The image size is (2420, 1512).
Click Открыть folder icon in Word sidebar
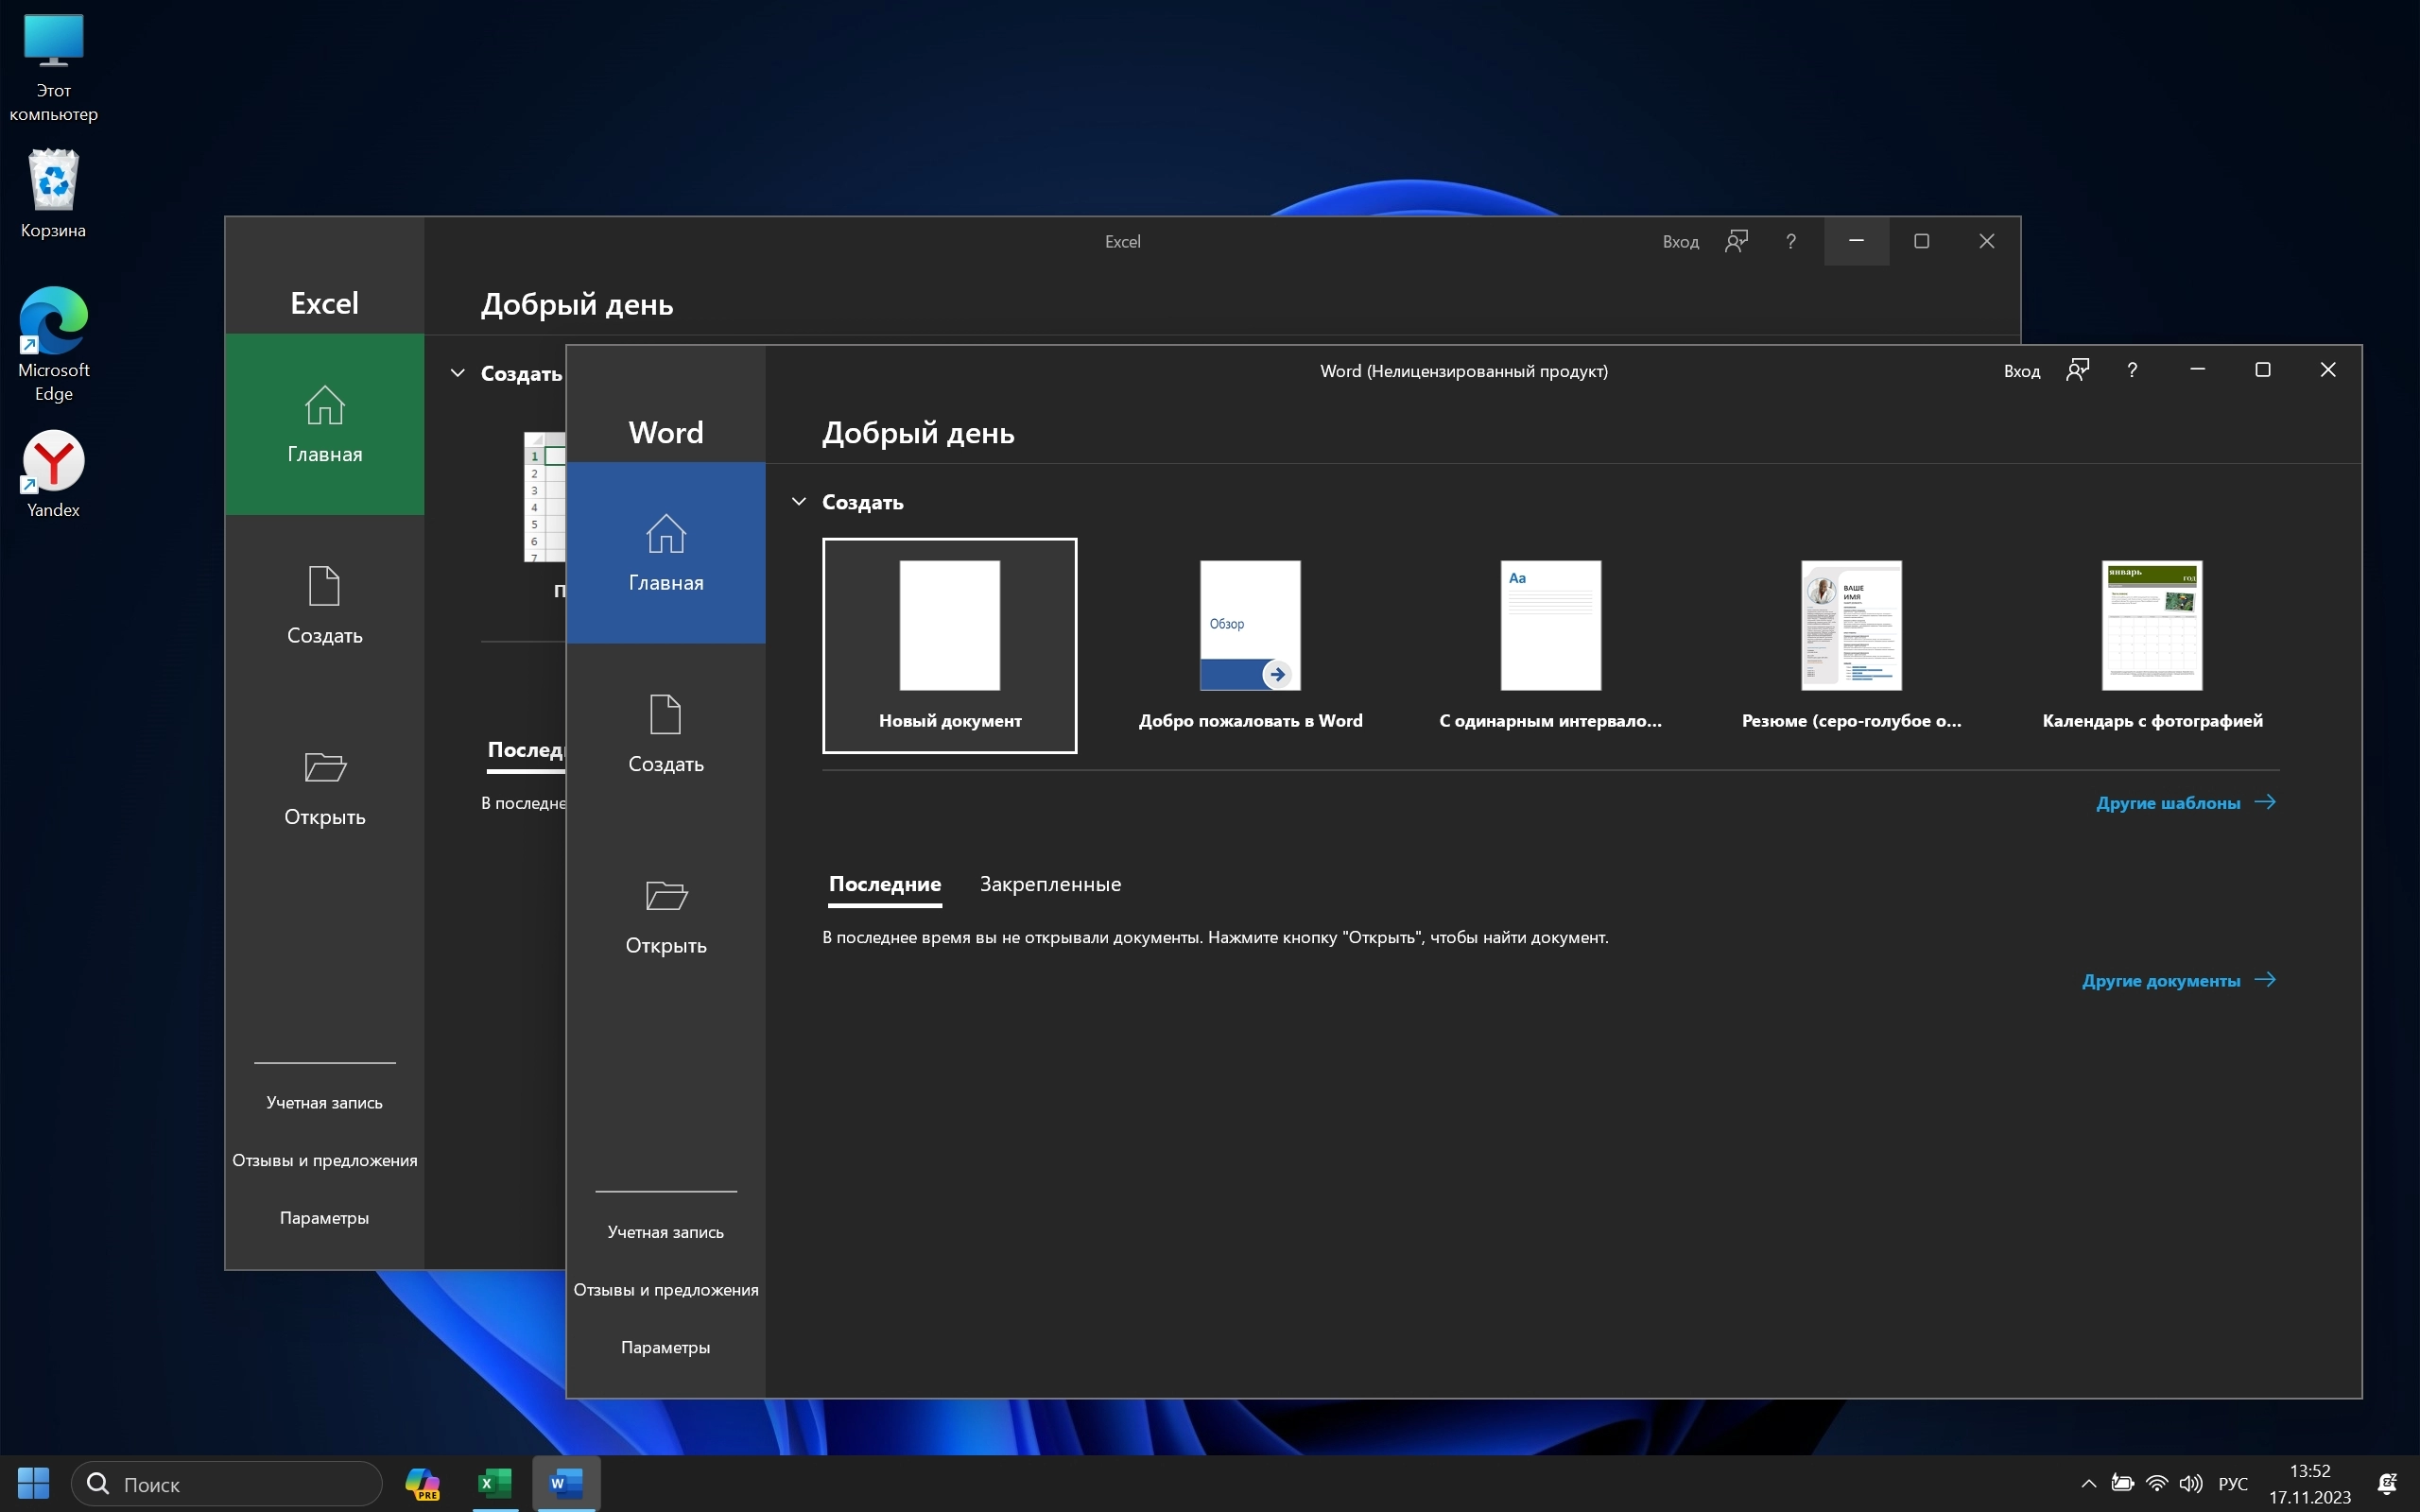pos(665,895)
